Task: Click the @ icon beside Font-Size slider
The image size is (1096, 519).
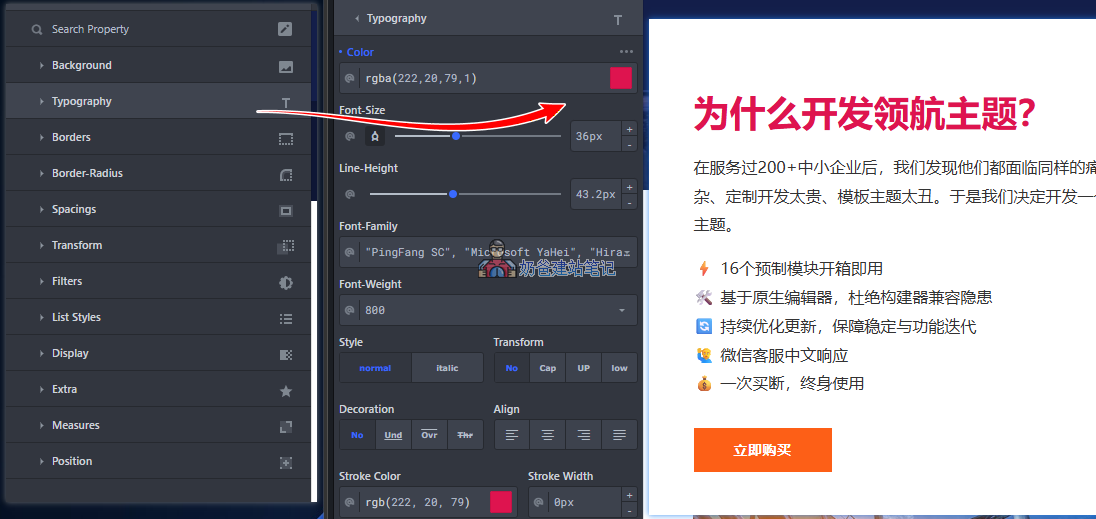Action: 349,136
